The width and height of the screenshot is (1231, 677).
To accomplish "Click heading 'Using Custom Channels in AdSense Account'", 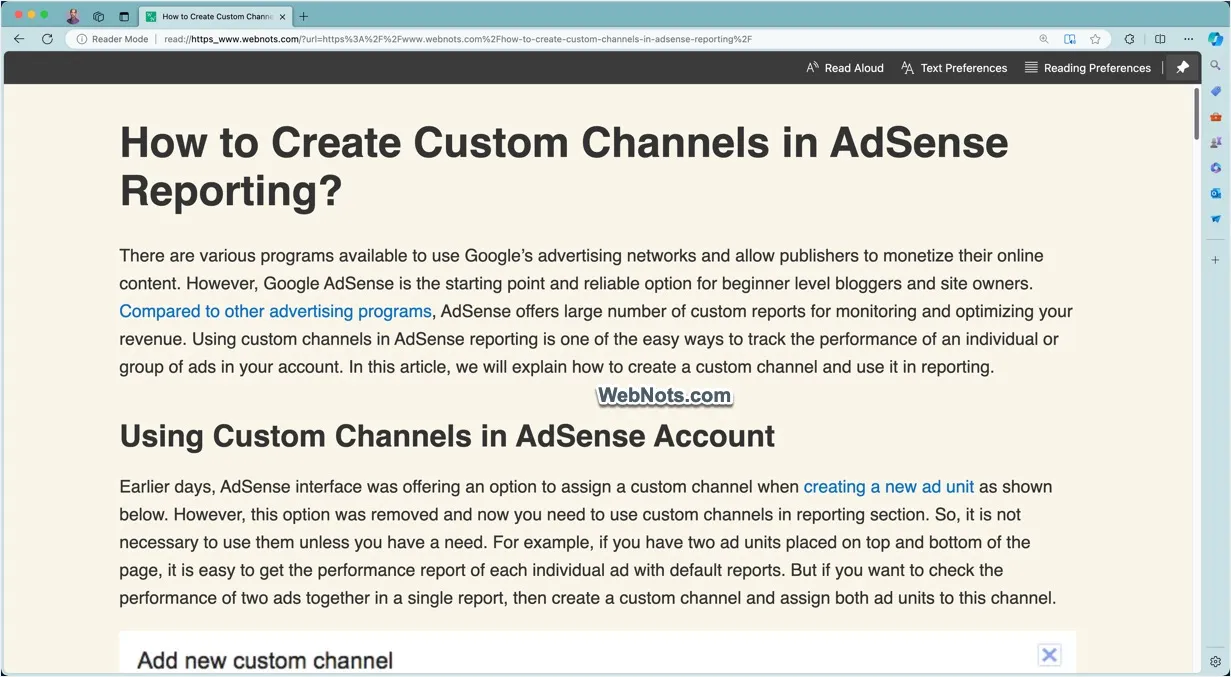I will click(x=447, y=436).
